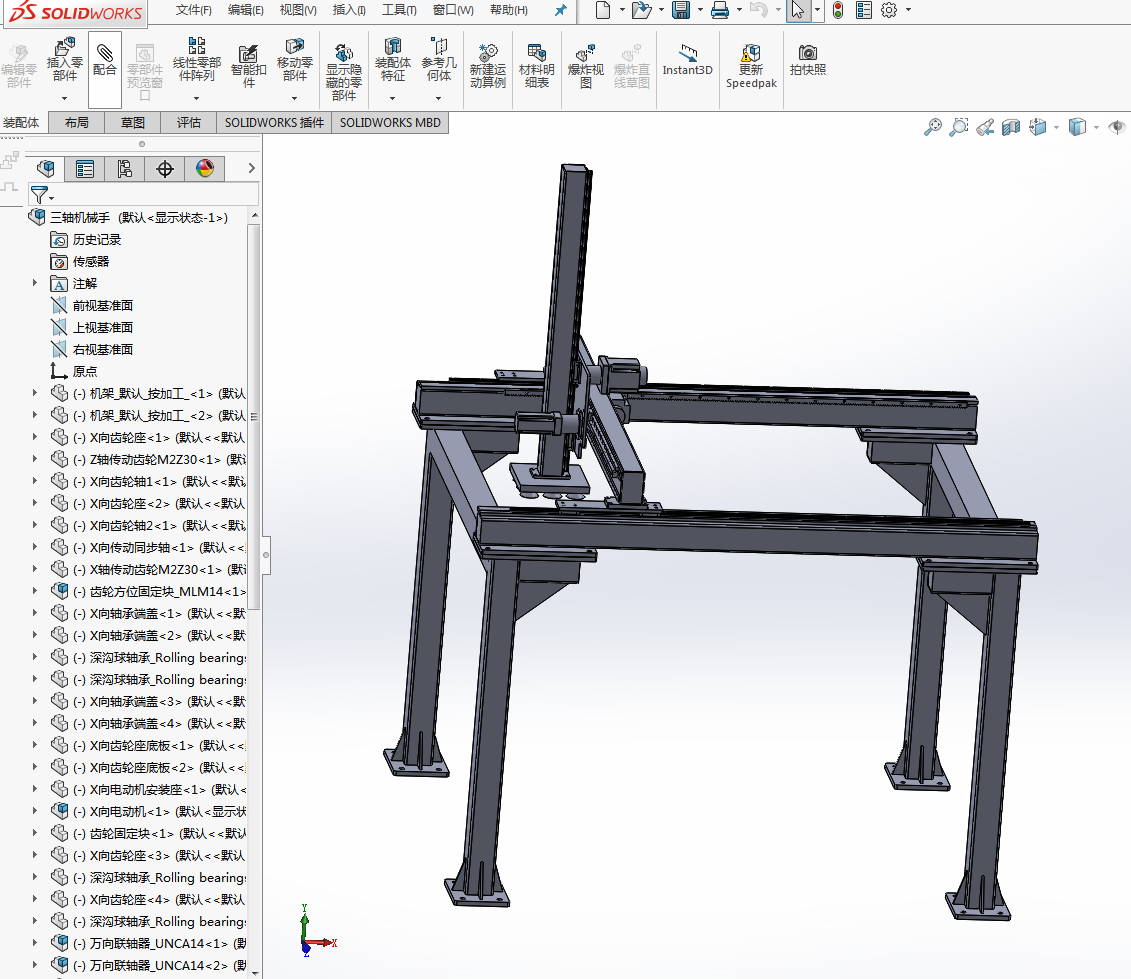This screenshot has height=979, width=1131.
Task: Open the FeatureManager design tree tab
Action: coord(45,169)
